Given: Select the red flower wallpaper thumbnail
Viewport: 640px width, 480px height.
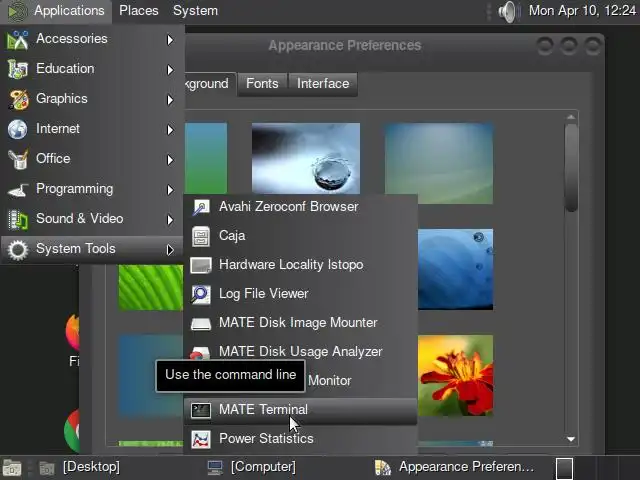Looking at the screenshot, I should point(456,376).
